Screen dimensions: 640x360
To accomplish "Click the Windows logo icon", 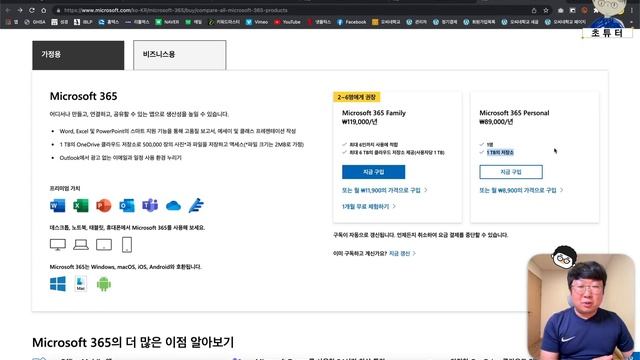I will (58, 284).
